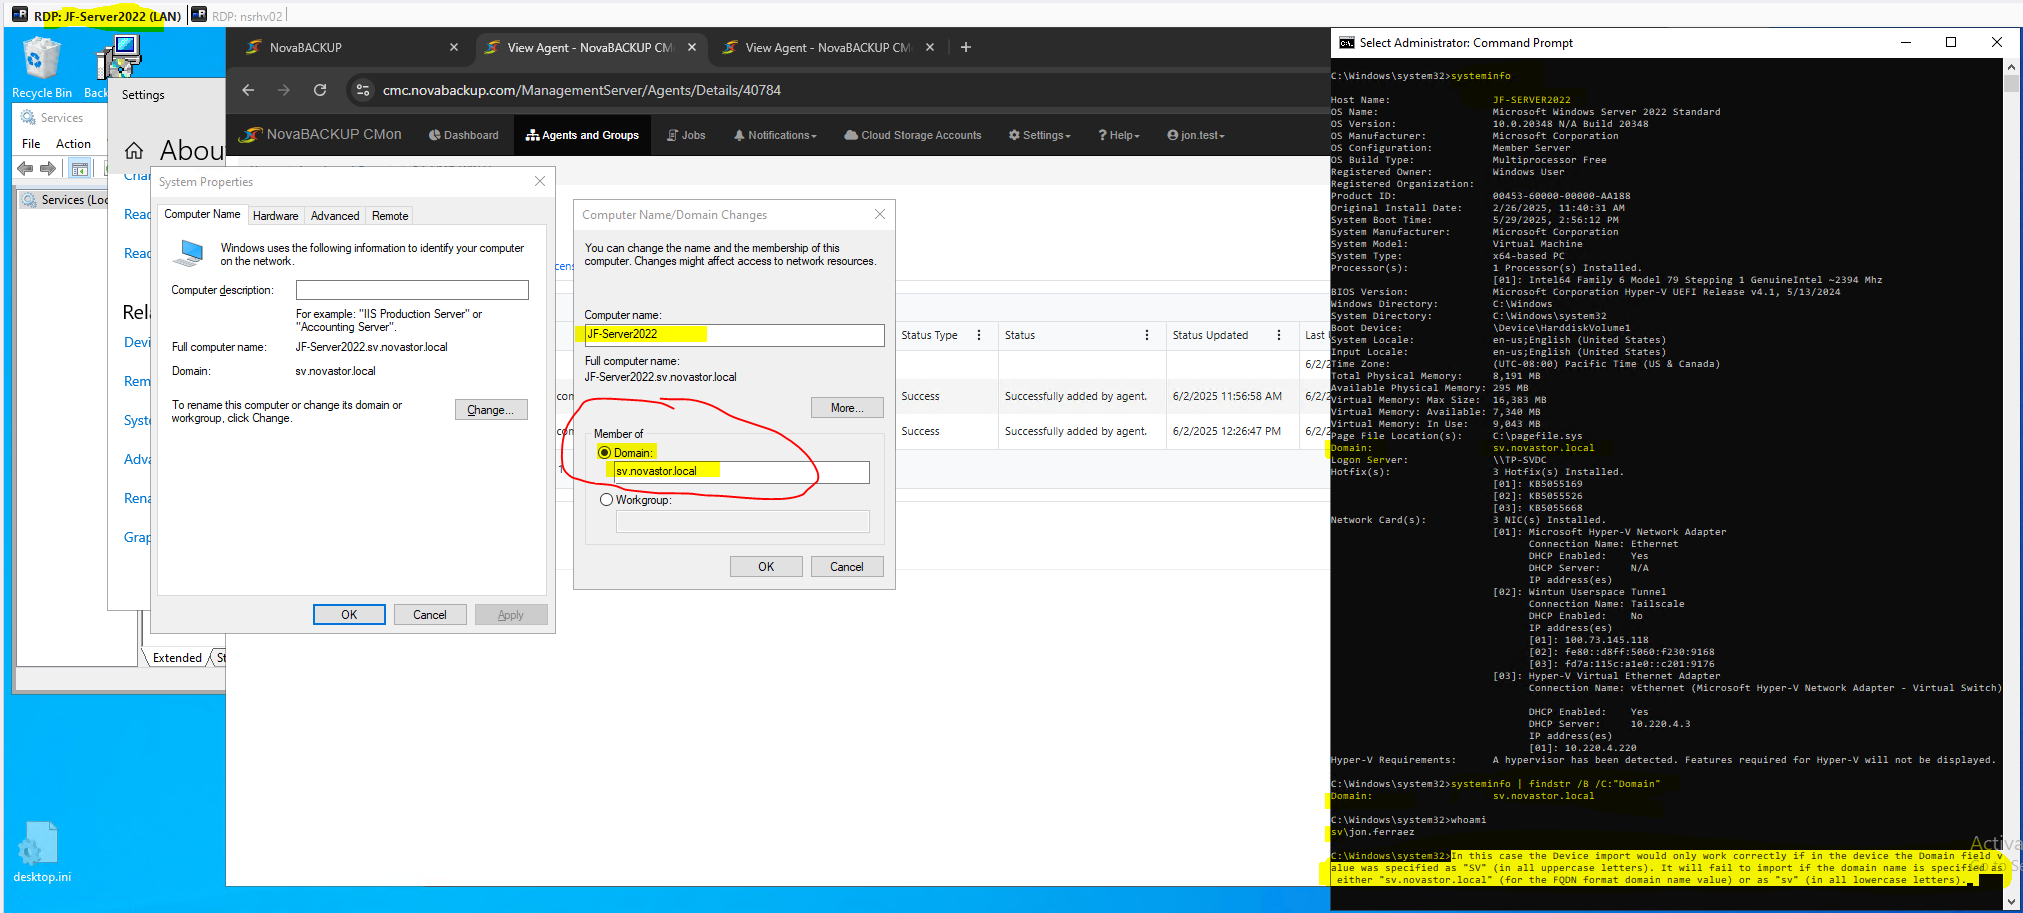
Task: Select the Domain radio button
Action: pos(605,453)
